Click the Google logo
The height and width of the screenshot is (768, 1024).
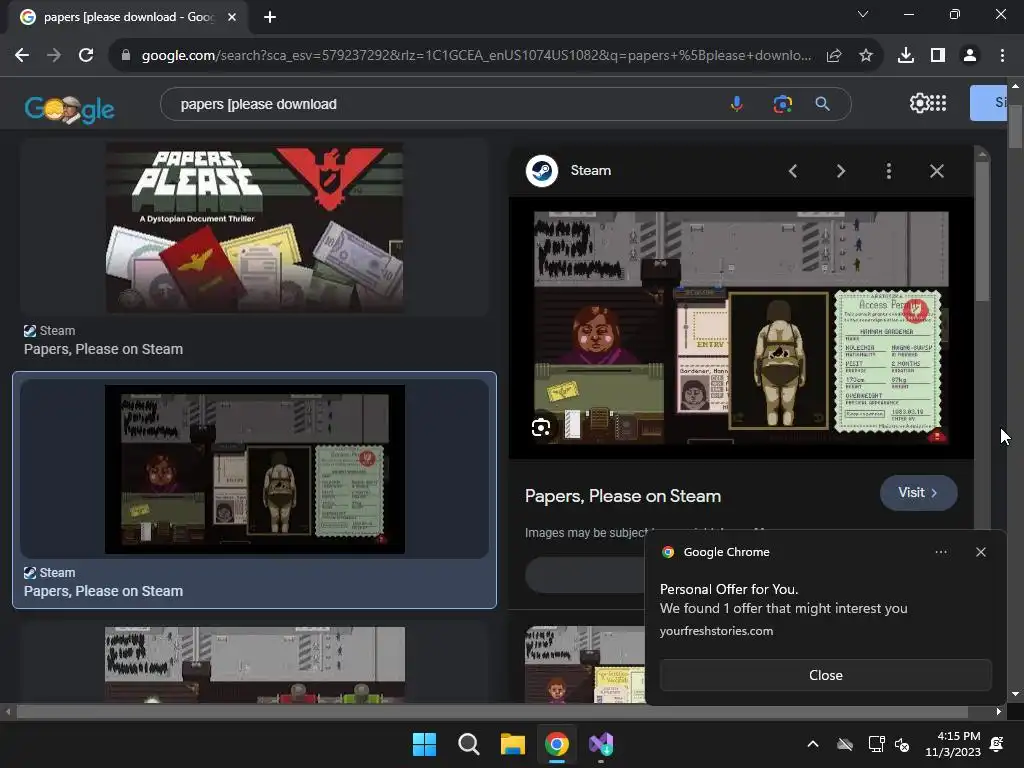(69, 109)
